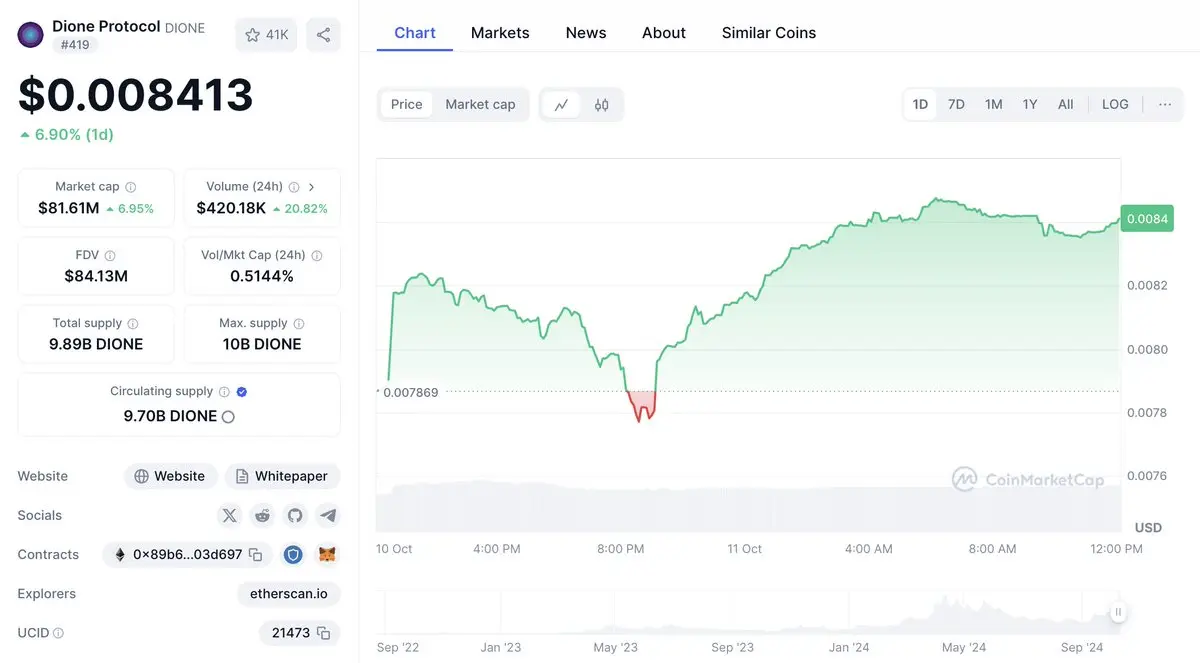Add token to MetaMask fox icon
The image size is (1200, 663).
327,554
